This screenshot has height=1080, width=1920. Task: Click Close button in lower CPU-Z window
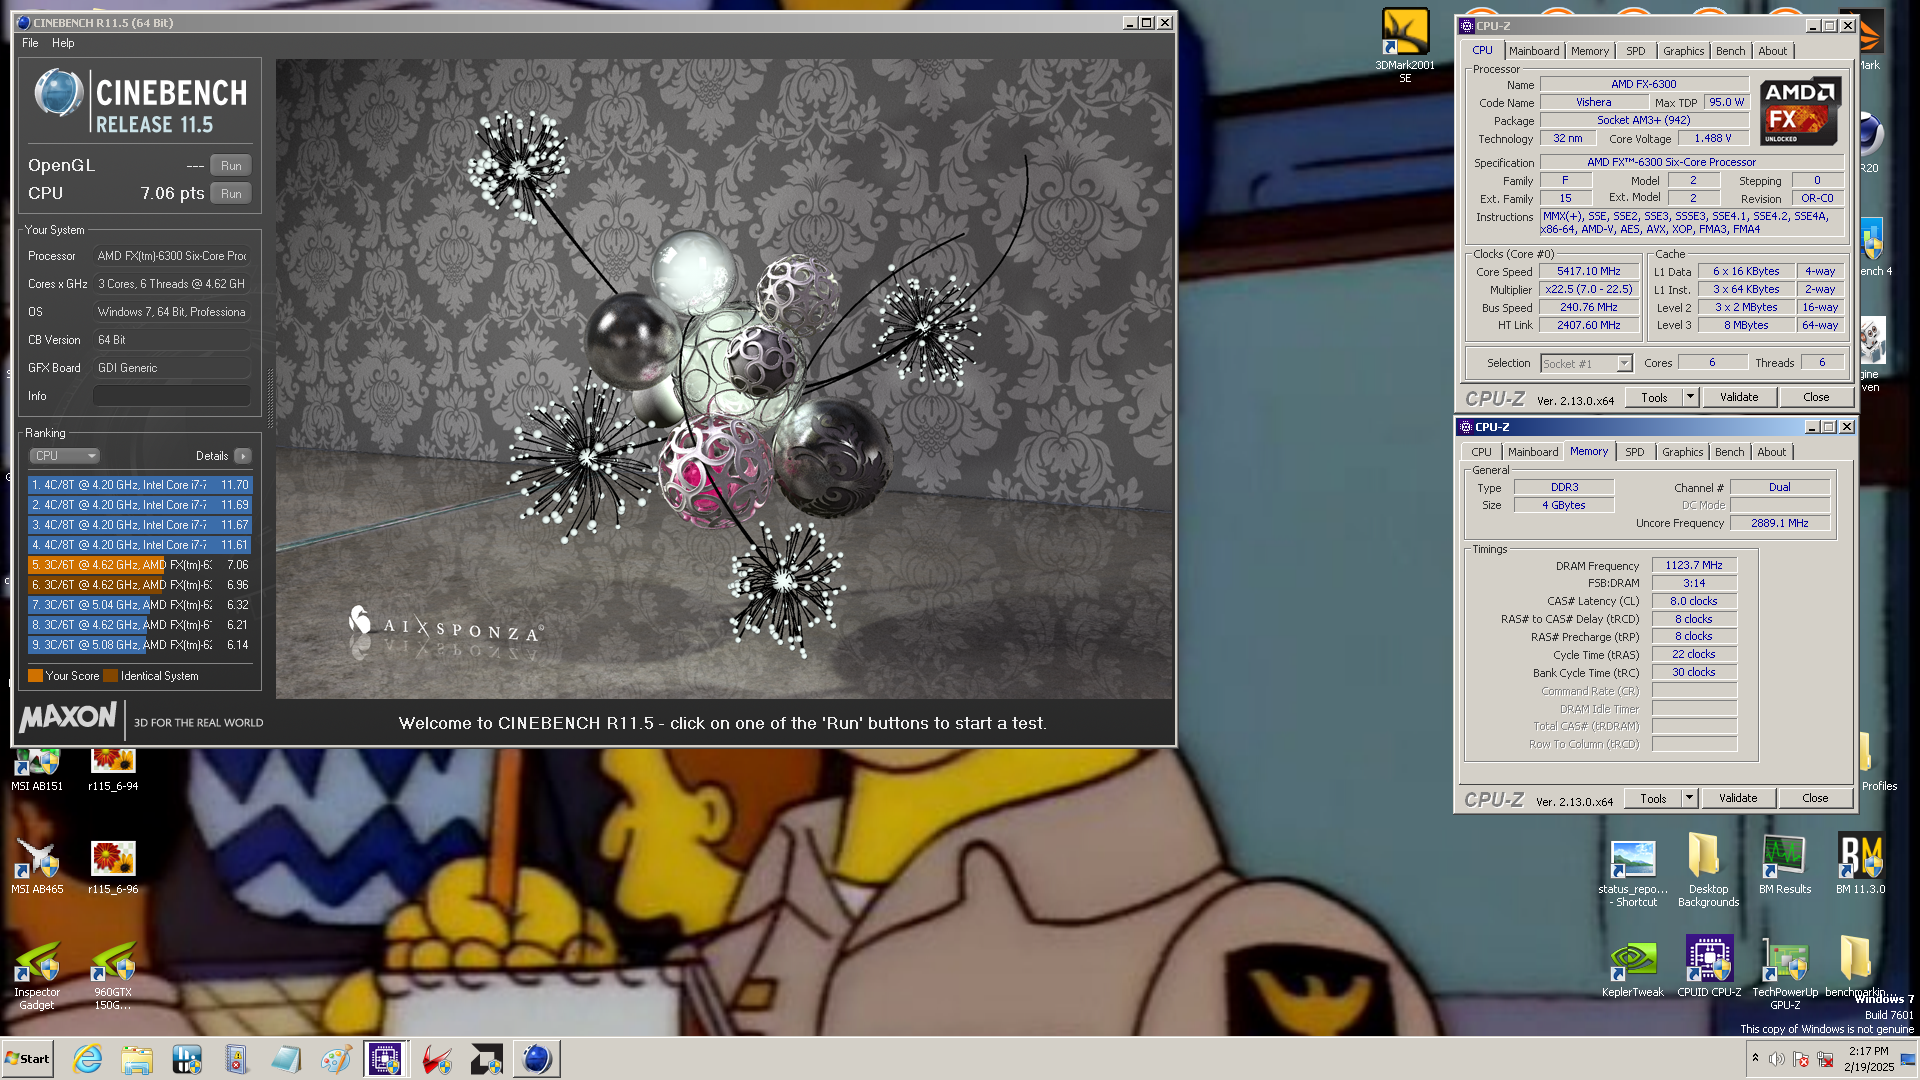(1815, 799)
